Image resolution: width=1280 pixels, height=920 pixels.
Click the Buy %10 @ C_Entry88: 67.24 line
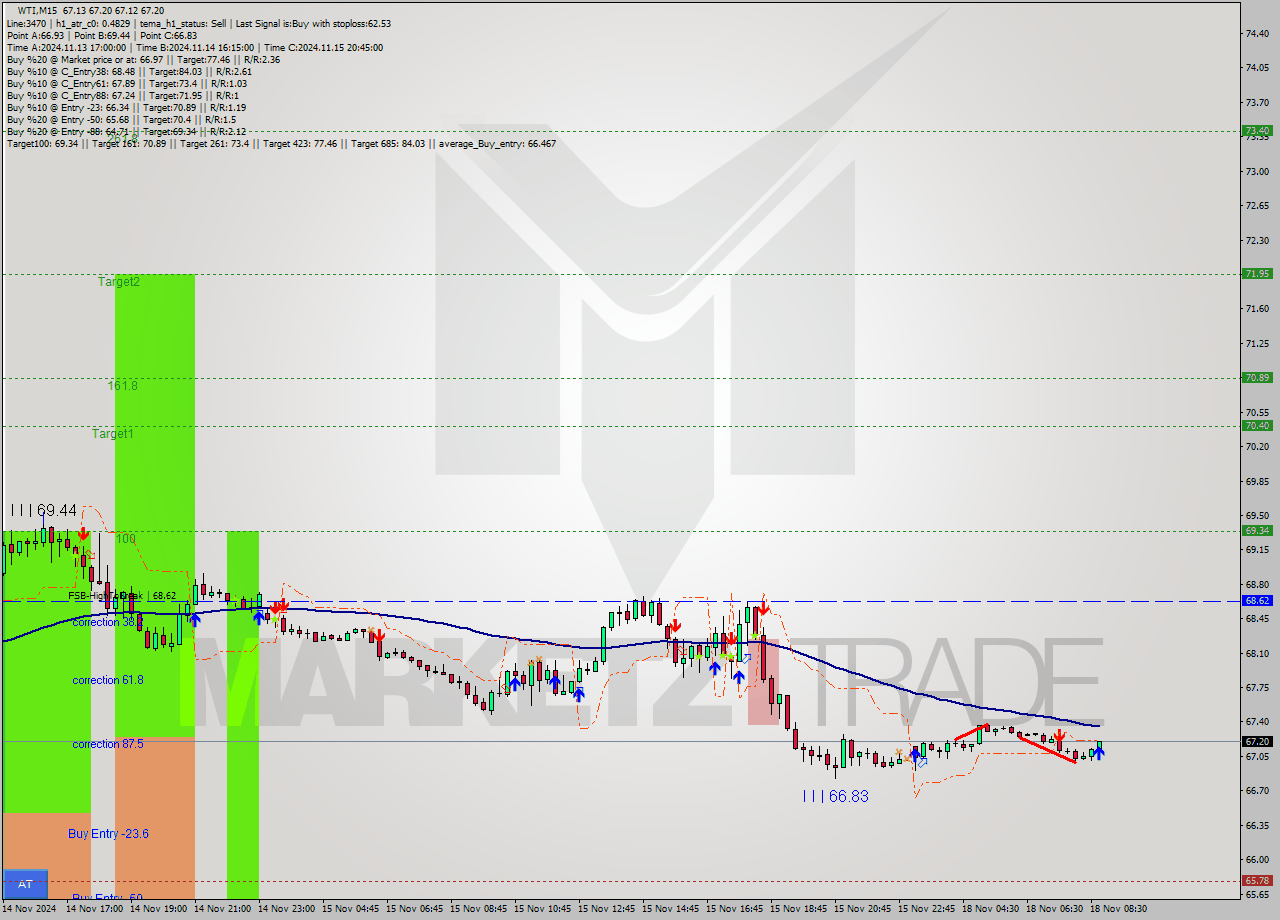point(122,95)
